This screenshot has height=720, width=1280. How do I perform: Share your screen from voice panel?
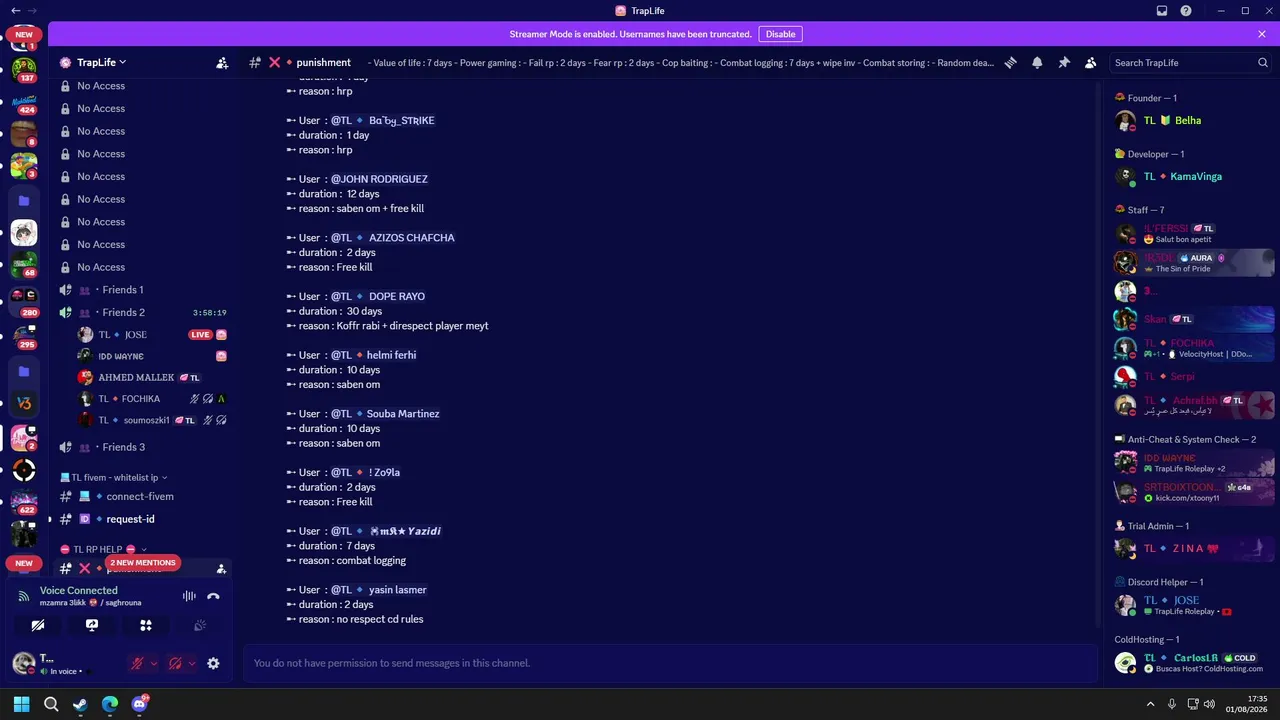point(92,625)
